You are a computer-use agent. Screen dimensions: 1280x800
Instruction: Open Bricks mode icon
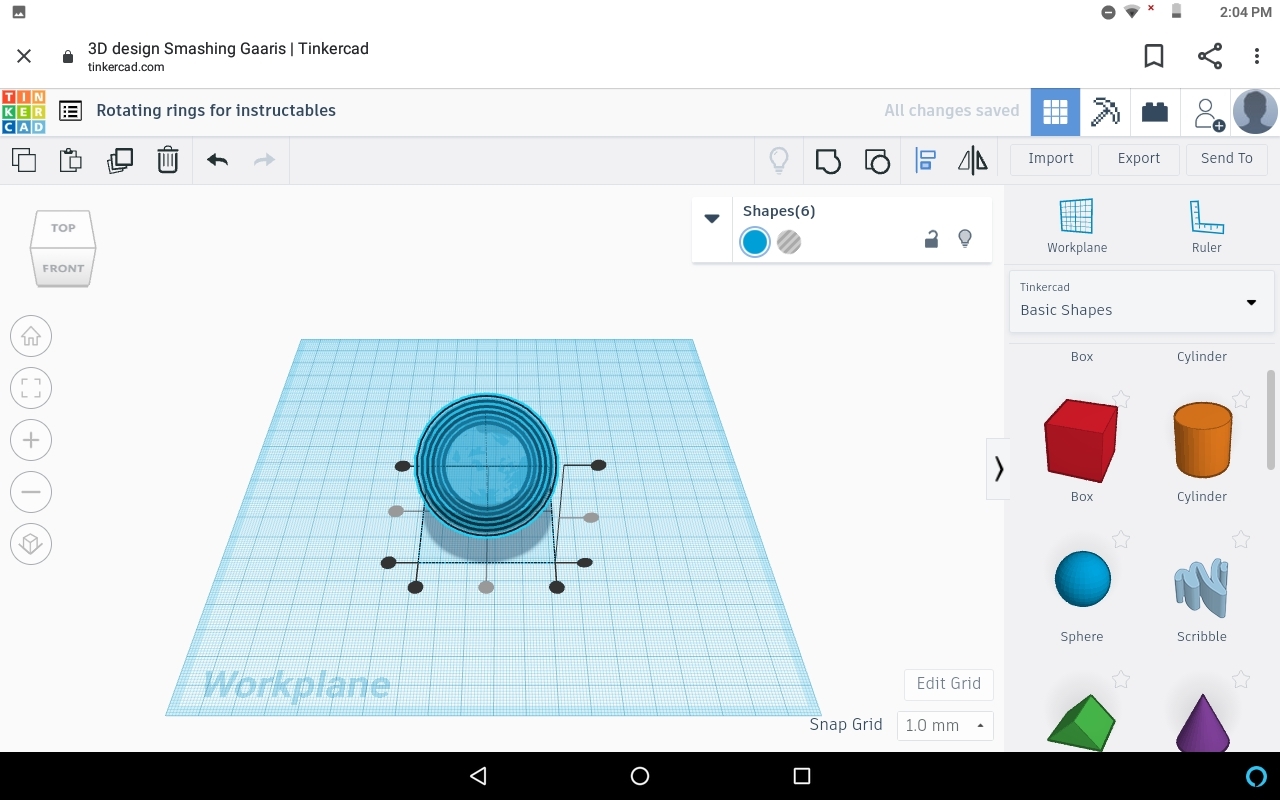tap(1155, 112)
